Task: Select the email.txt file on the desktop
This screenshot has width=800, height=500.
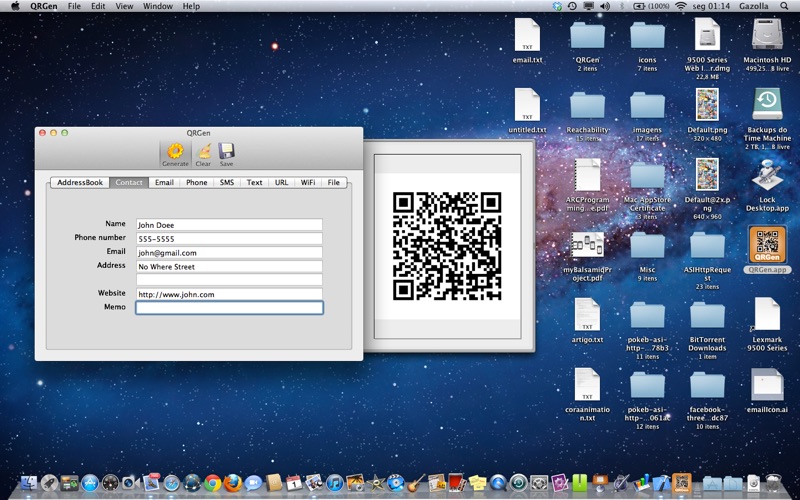Action: click(527, 41)
